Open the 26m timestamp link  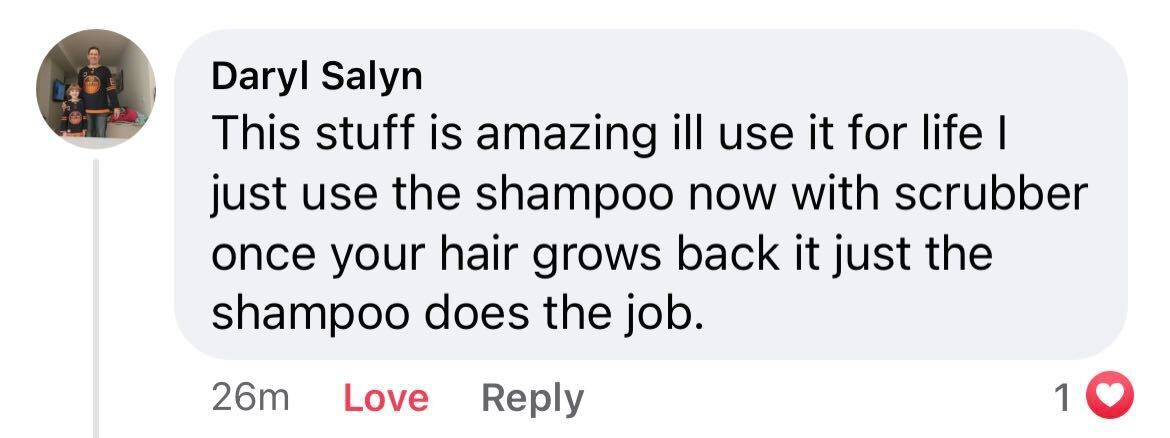point(250,398)
